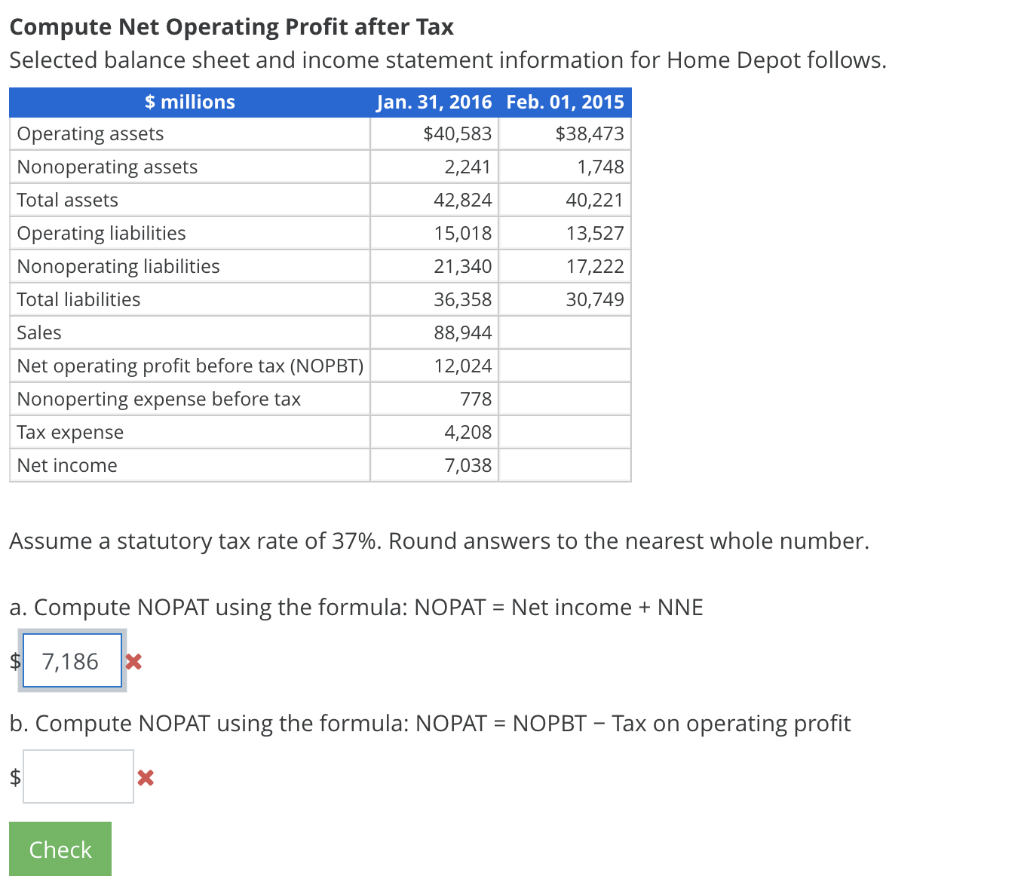The width and height of the screenshot is (1024, 882).
Task: Click the dollar sign before the part b answer
Action: [x=14, y=776]
